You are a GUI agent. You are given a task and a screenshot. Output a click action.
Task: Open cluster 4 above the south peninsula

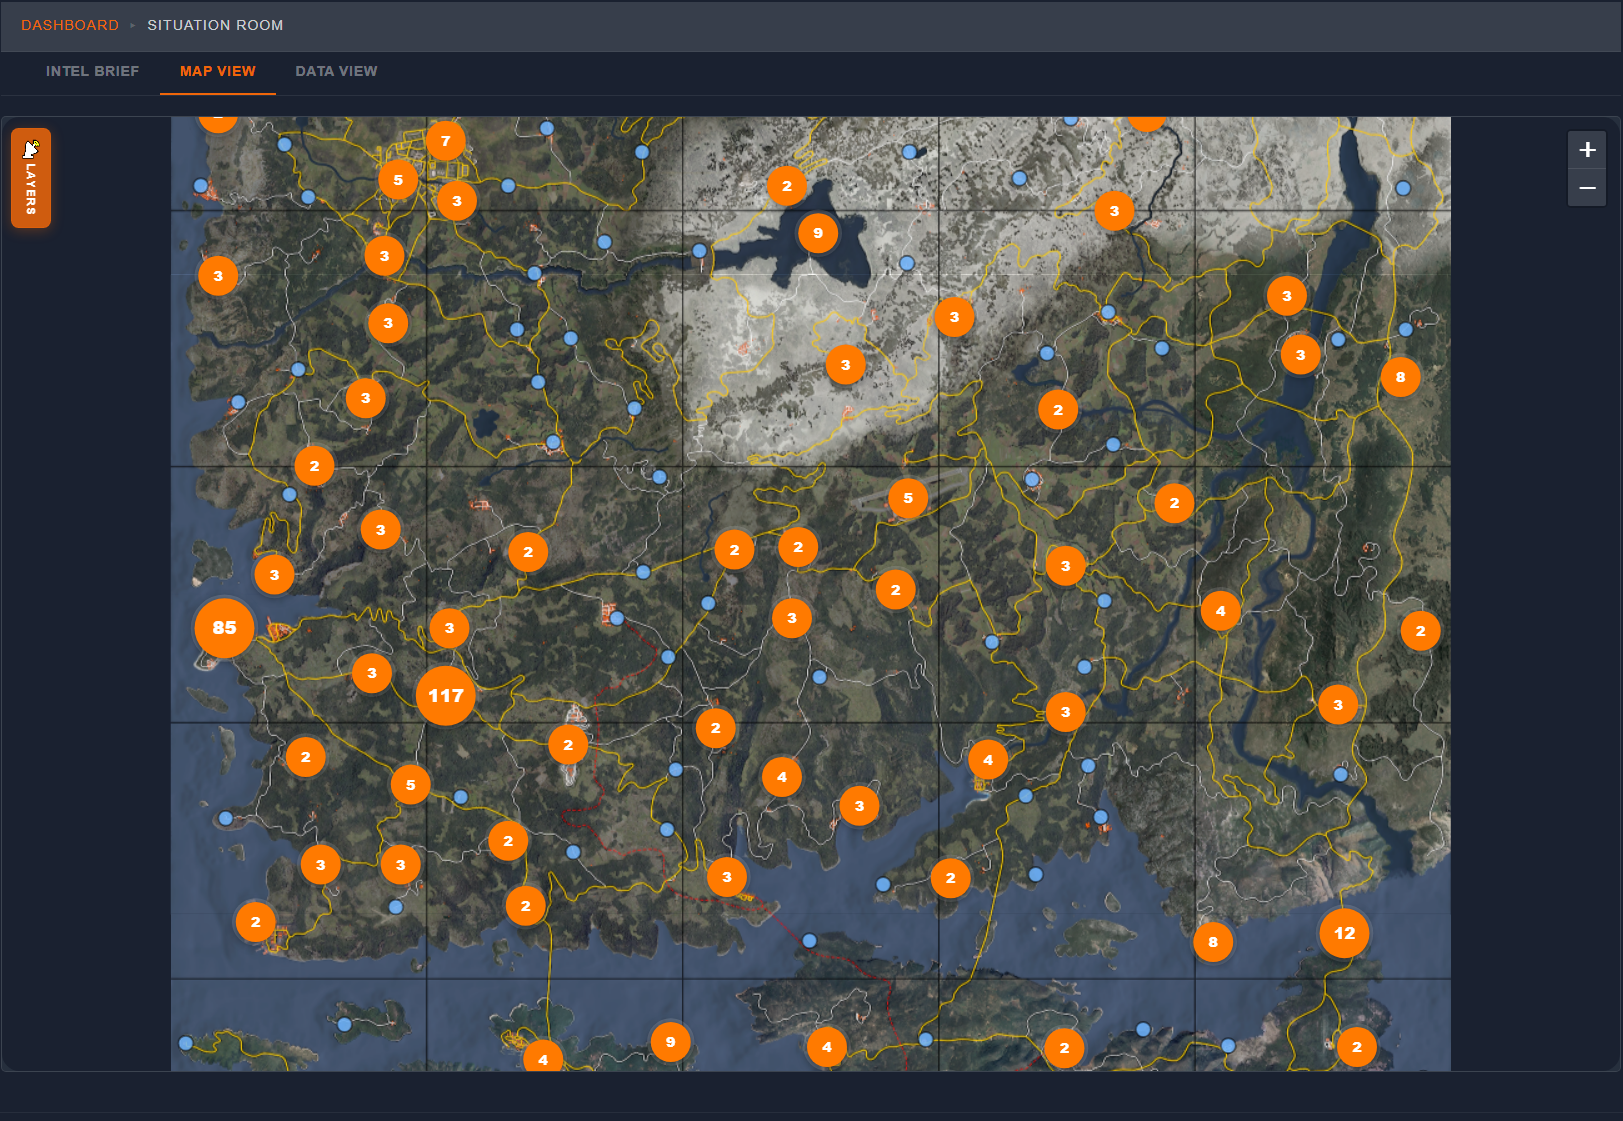click(x=988, y=760)
